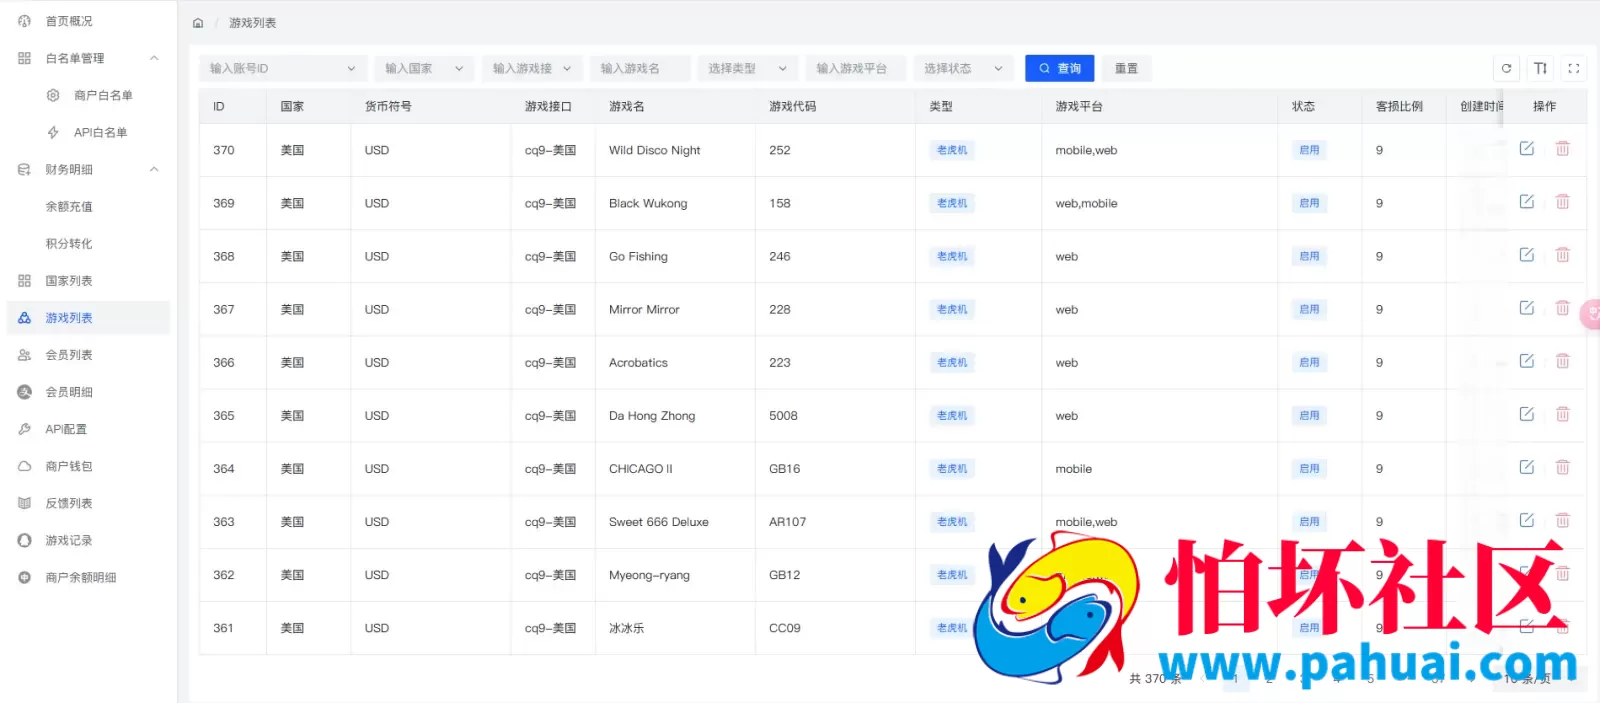Delete the CHICAGO II game row

pos(1562,467)
